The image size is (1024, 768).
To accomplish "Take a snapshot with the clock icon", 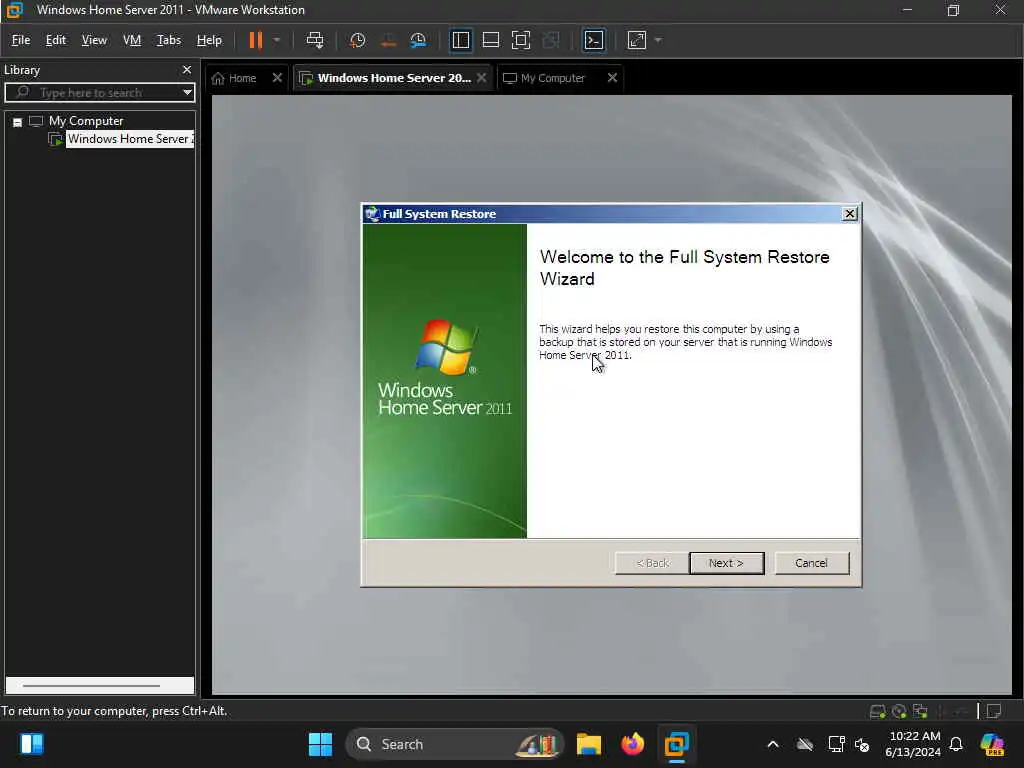I will pyautogui.click(x=357, y=40).
